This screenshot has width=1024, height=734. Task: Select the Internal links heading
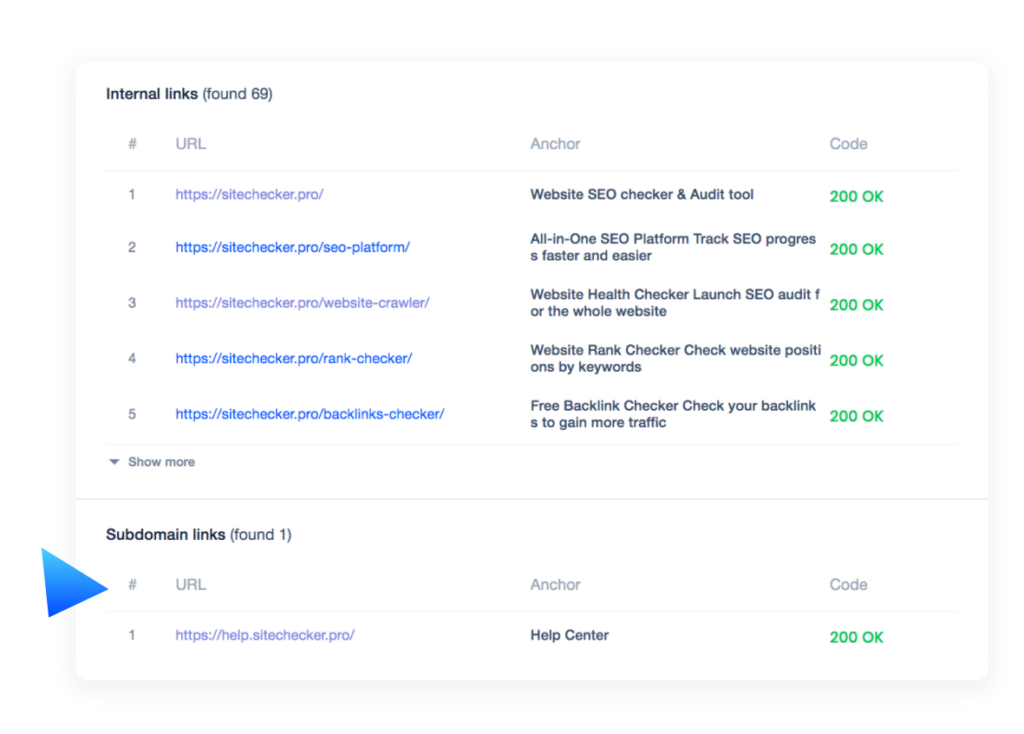(152, 94)
